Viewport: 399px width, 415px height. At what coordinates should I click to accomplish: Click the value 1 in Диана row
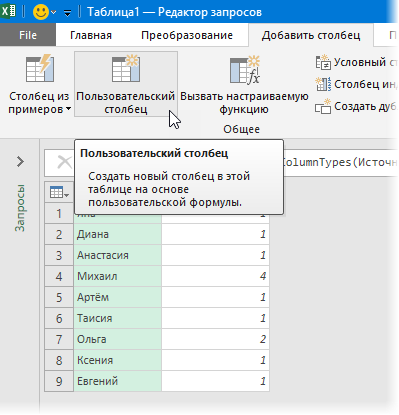(x=215, y=234)
